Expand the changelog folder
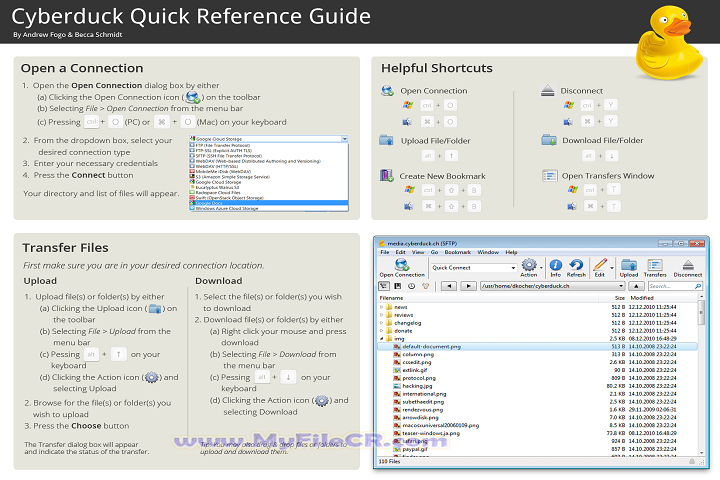Viewport: 720px width, 480px height. (x=382, y=323)
